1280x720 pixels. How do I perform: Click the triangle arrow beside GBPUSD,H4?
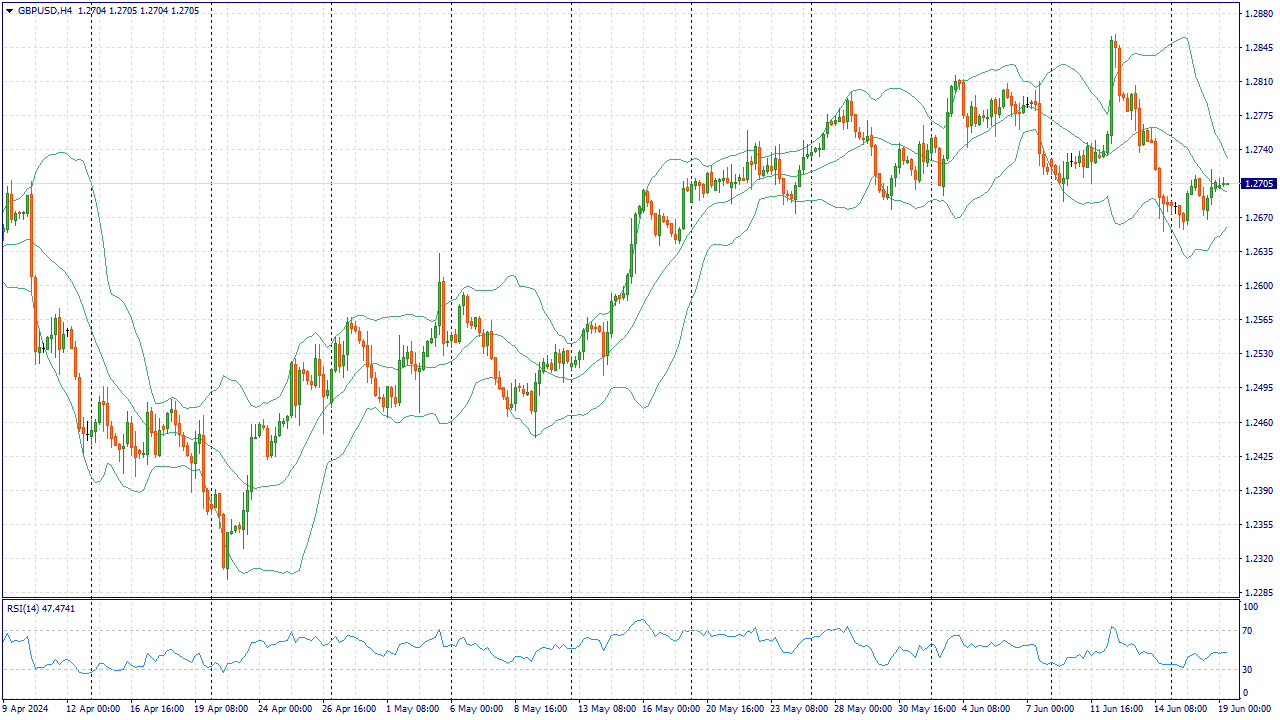pos(9,10)
